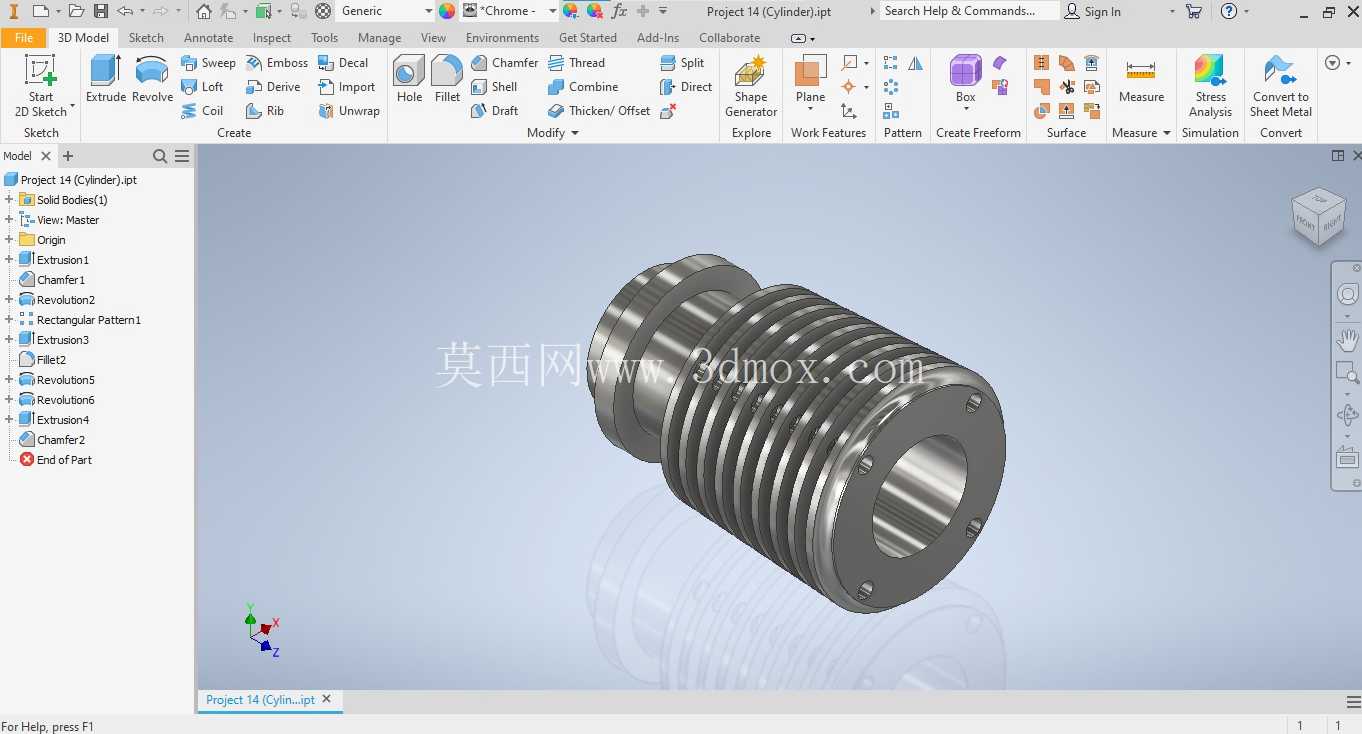Switch to the Annotate tab
The height and width of the screenshot is (734, 1362).
208,38
